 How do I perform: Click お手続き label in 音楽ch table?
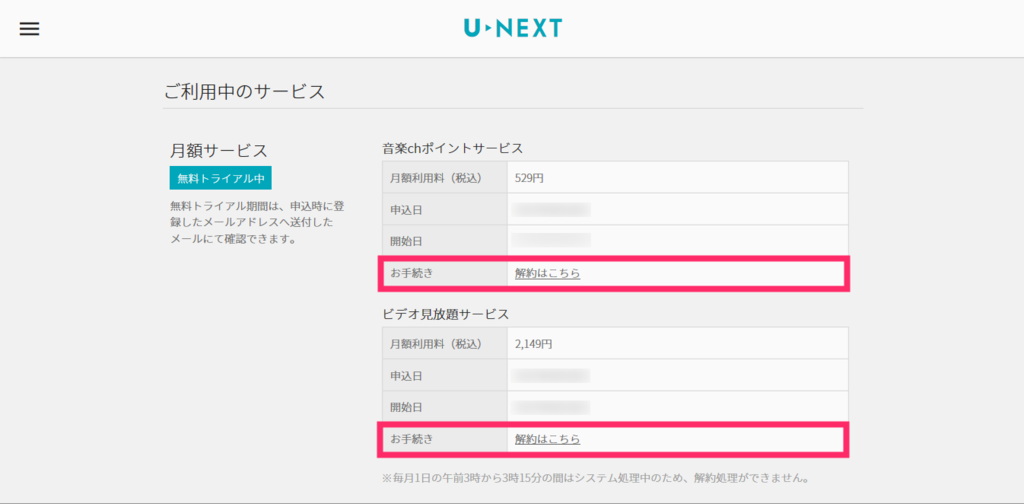(x=411, y=274)
